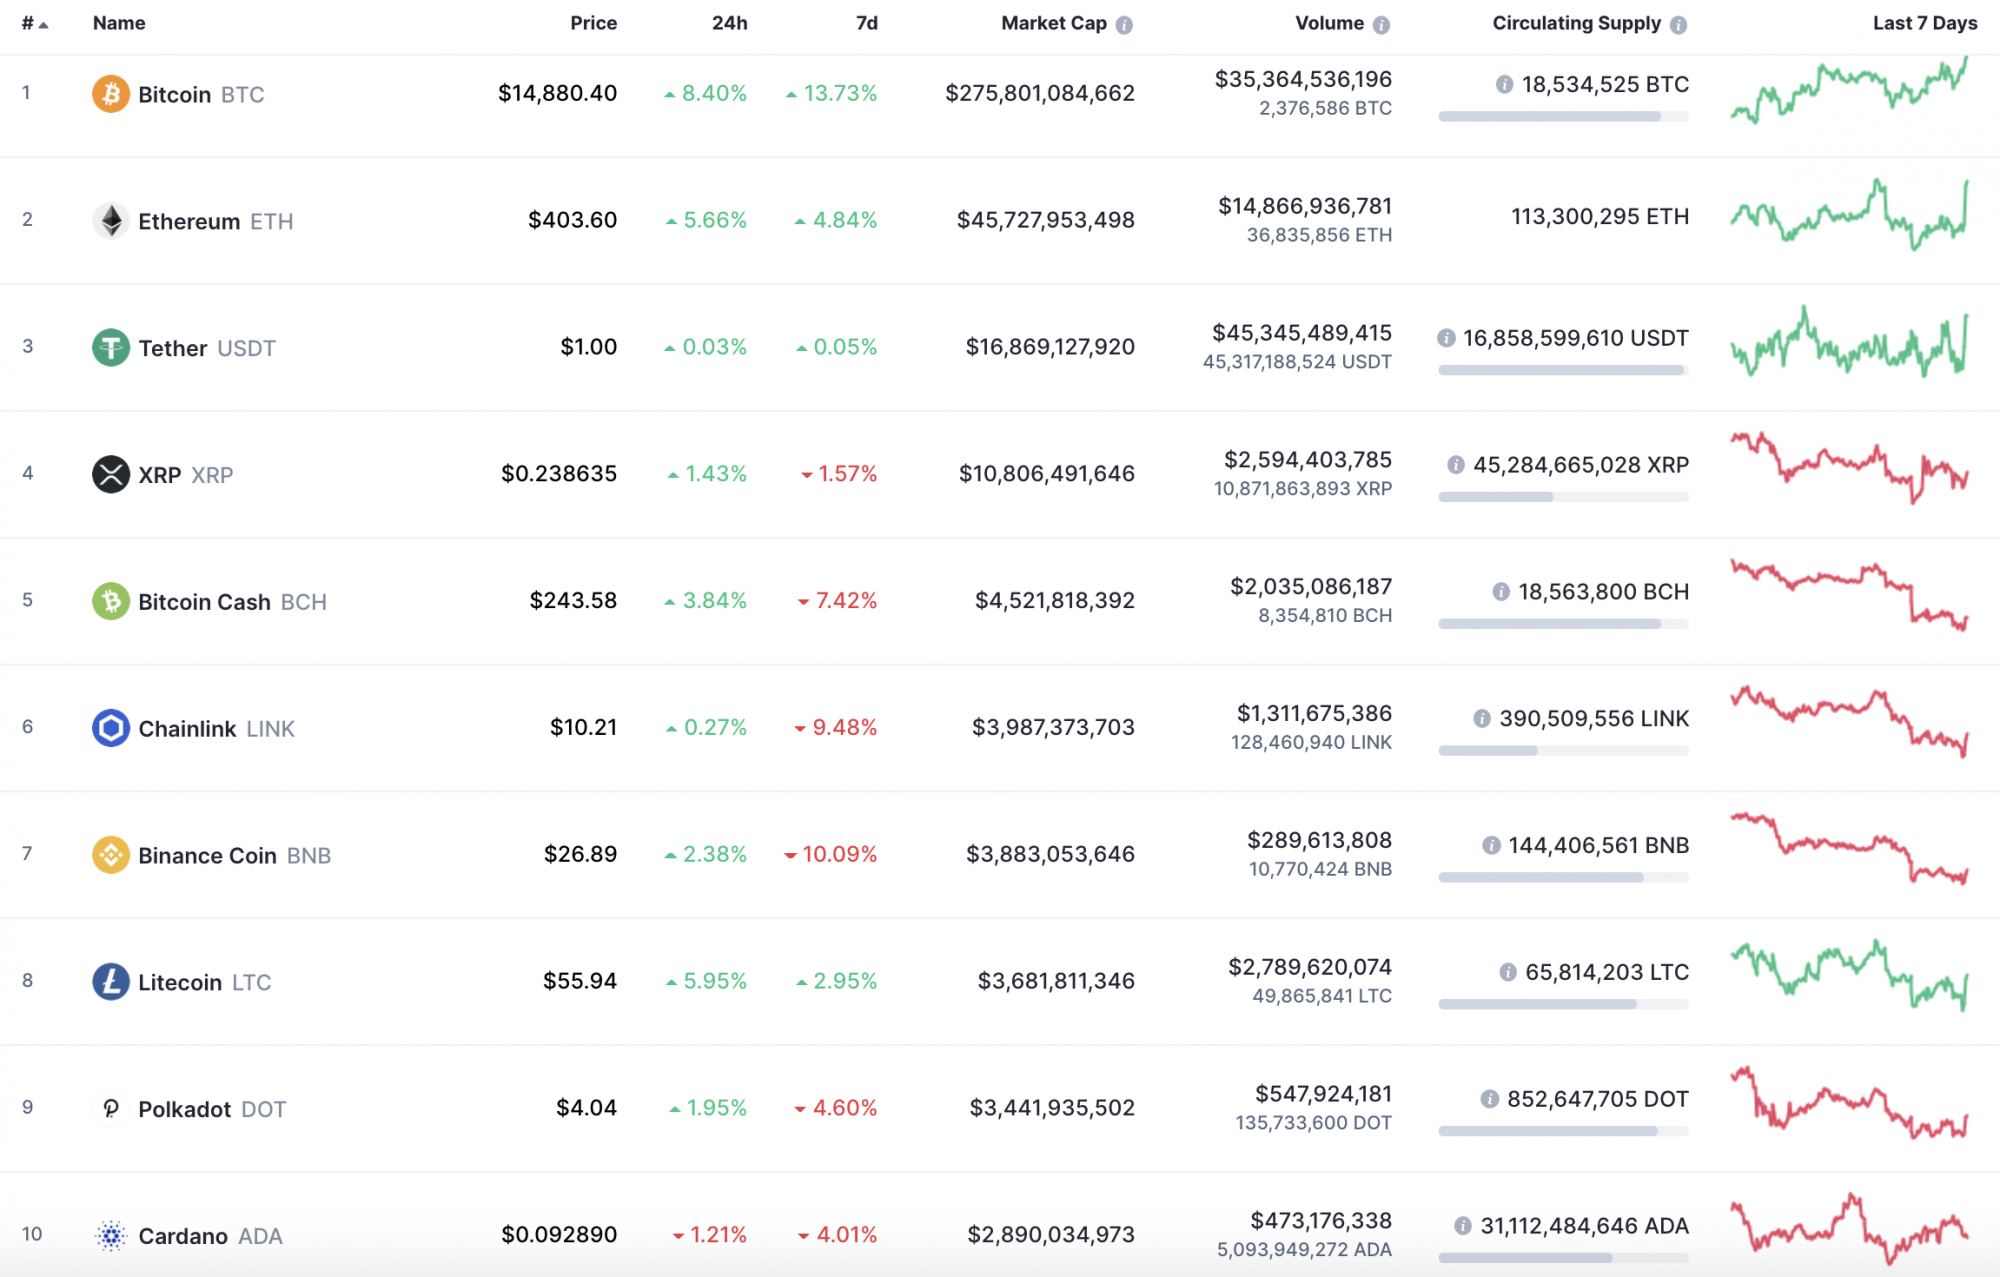The width and height of the screenshot is (2000, 1277).
Task: Click Cardano price $0.092890
Action: pos(559,1235)
